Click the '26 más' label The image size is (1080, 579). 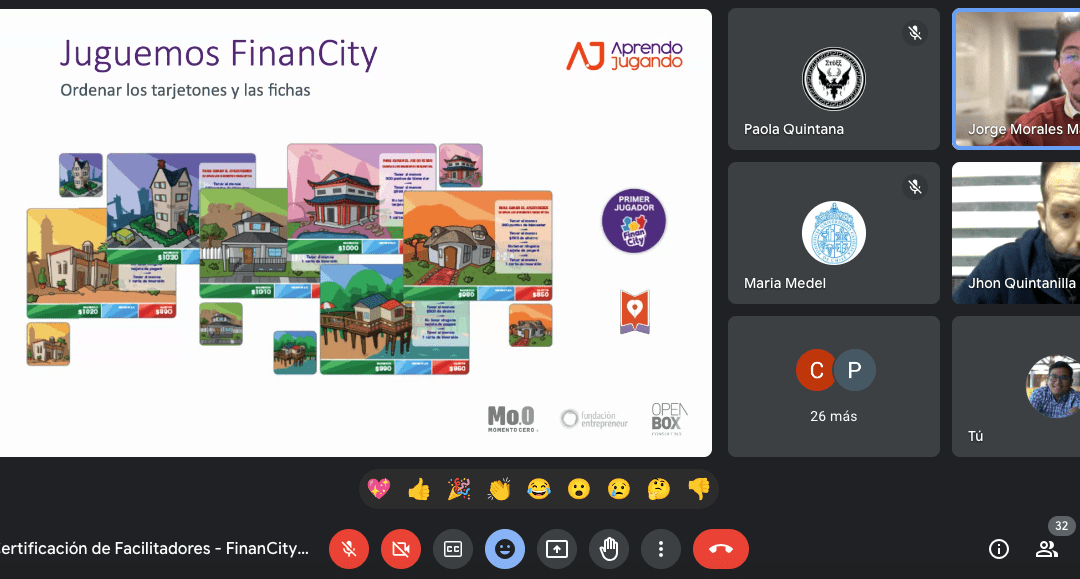[833, 417]
